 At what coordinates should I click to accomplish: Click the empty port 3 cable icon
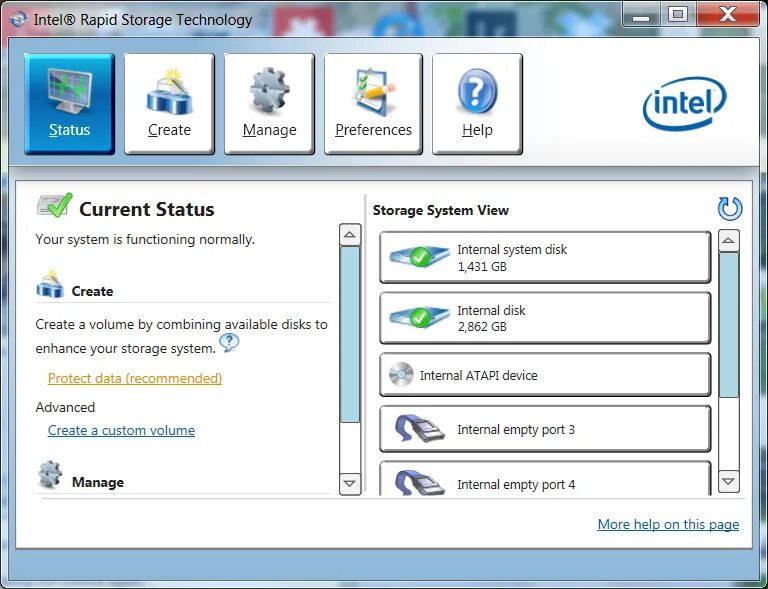click(x=419, y=429)
